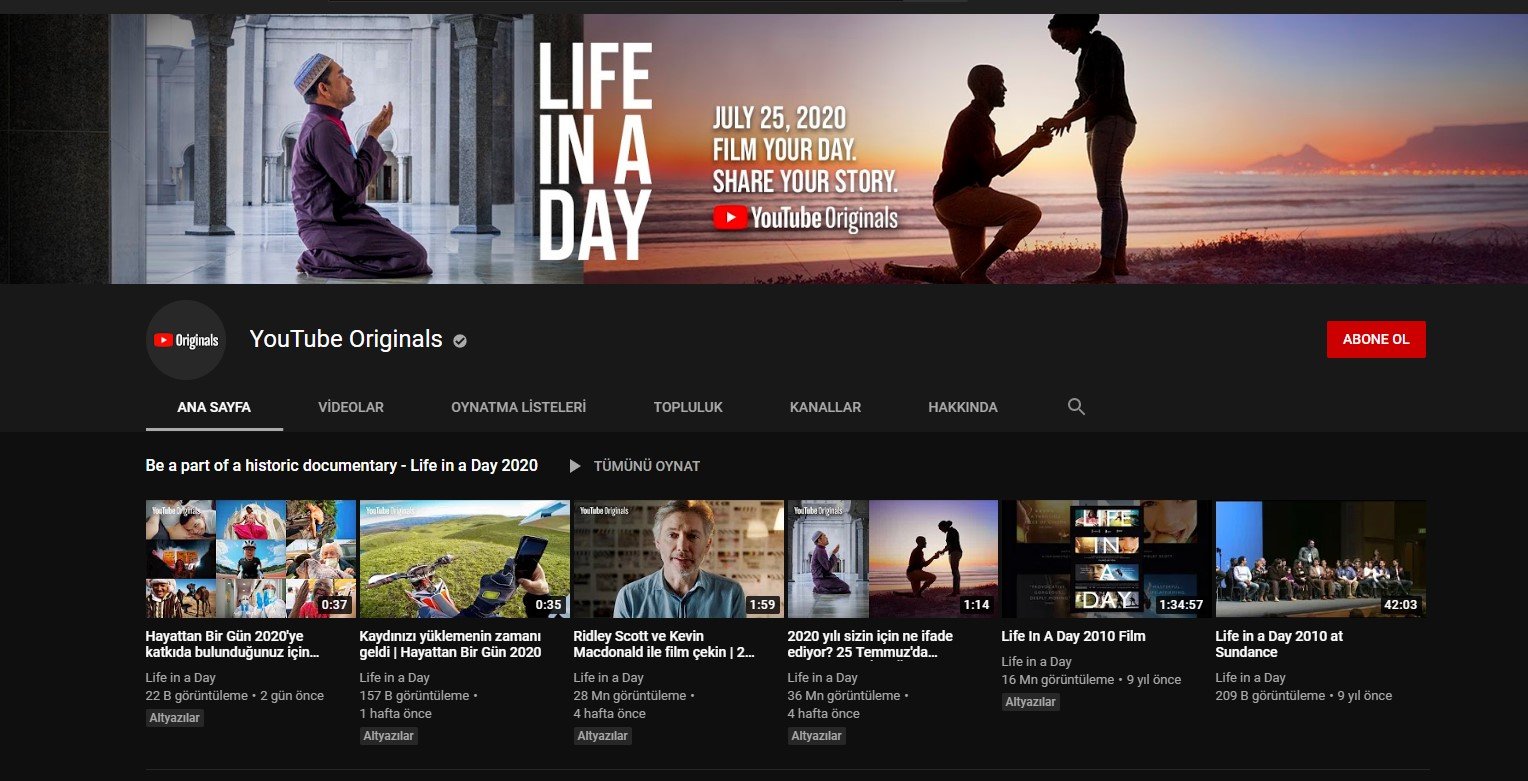Click the '209 B görüntüleme • 9 yıl önce' text
Image resolution: width=1528 pixels, height=781 pixels.
click(x=1304, y=696)
